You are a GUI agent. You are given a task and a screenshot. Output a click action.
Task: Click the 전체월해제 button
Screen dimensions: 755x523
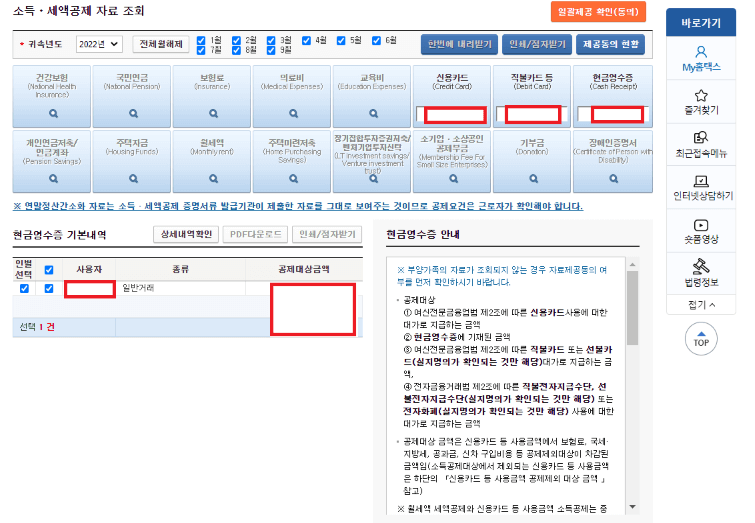point(161,44)
